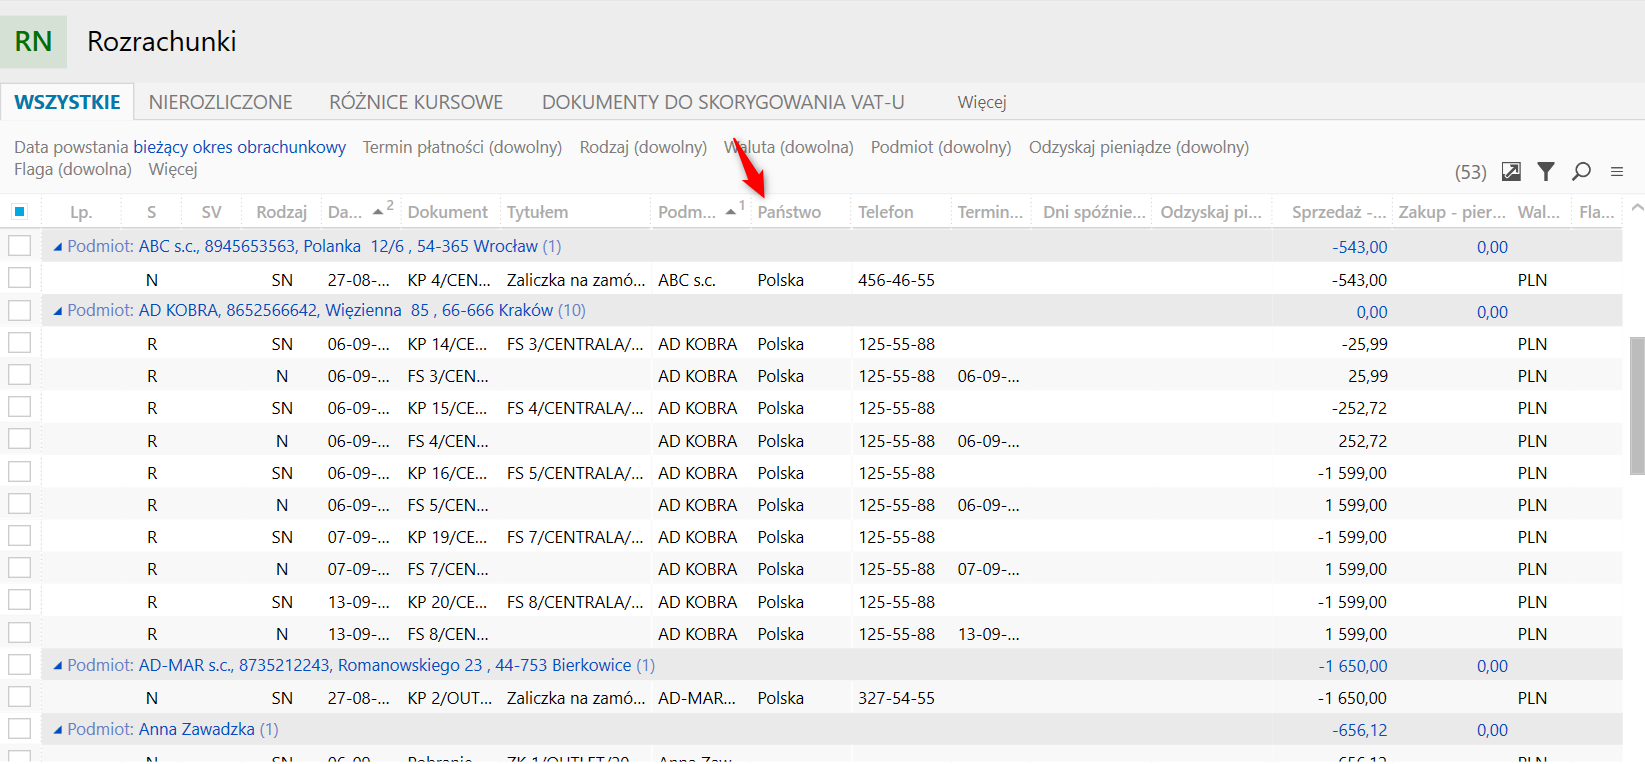
Task: Mark the KP 16/CE... row checkbox
Action: [x=19, y=472]
